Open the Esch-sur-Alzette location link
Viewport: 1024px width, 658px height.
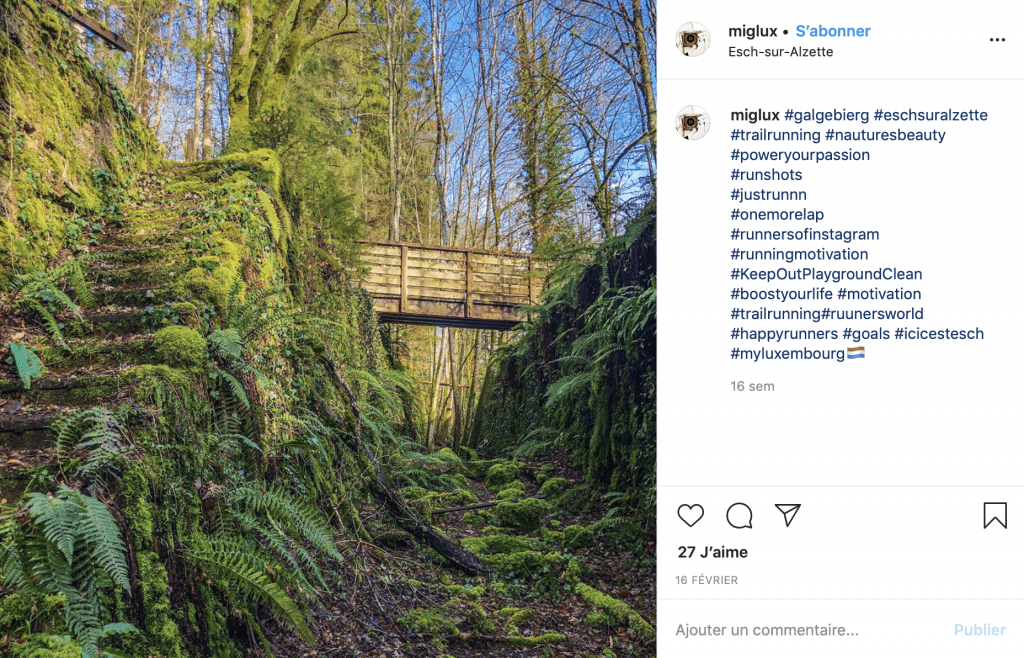(x=780, y=51)
